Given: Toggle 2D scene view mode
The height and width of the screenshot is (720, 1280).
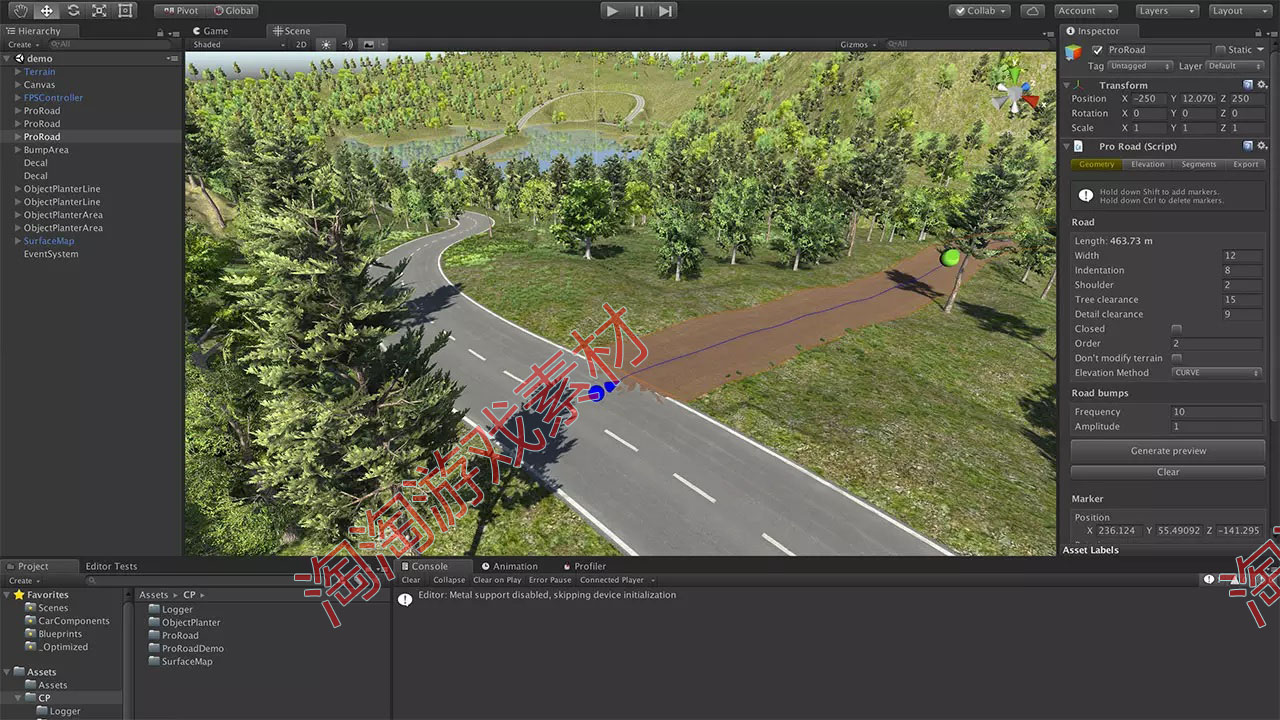Looking at the screenshot, I should point(301,44).
